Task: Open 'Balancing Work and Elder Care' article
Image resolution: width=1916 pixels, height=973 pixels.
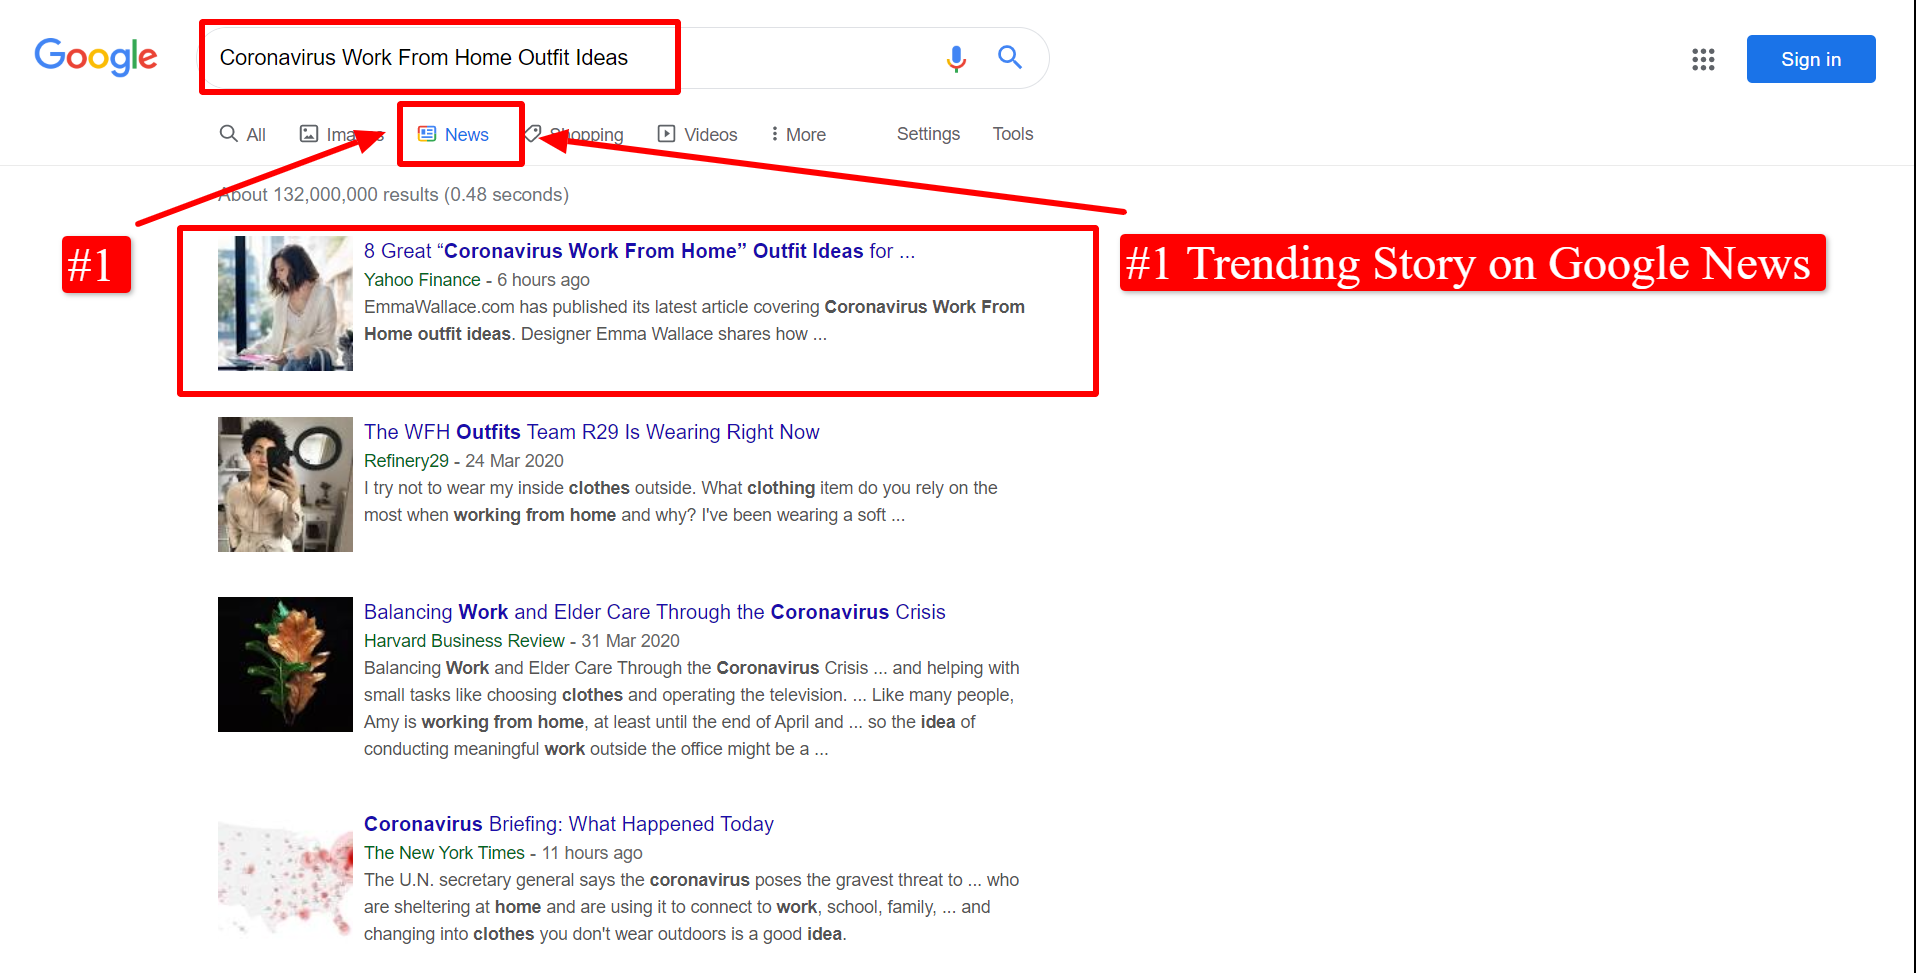Action: [x=654, y=612]
